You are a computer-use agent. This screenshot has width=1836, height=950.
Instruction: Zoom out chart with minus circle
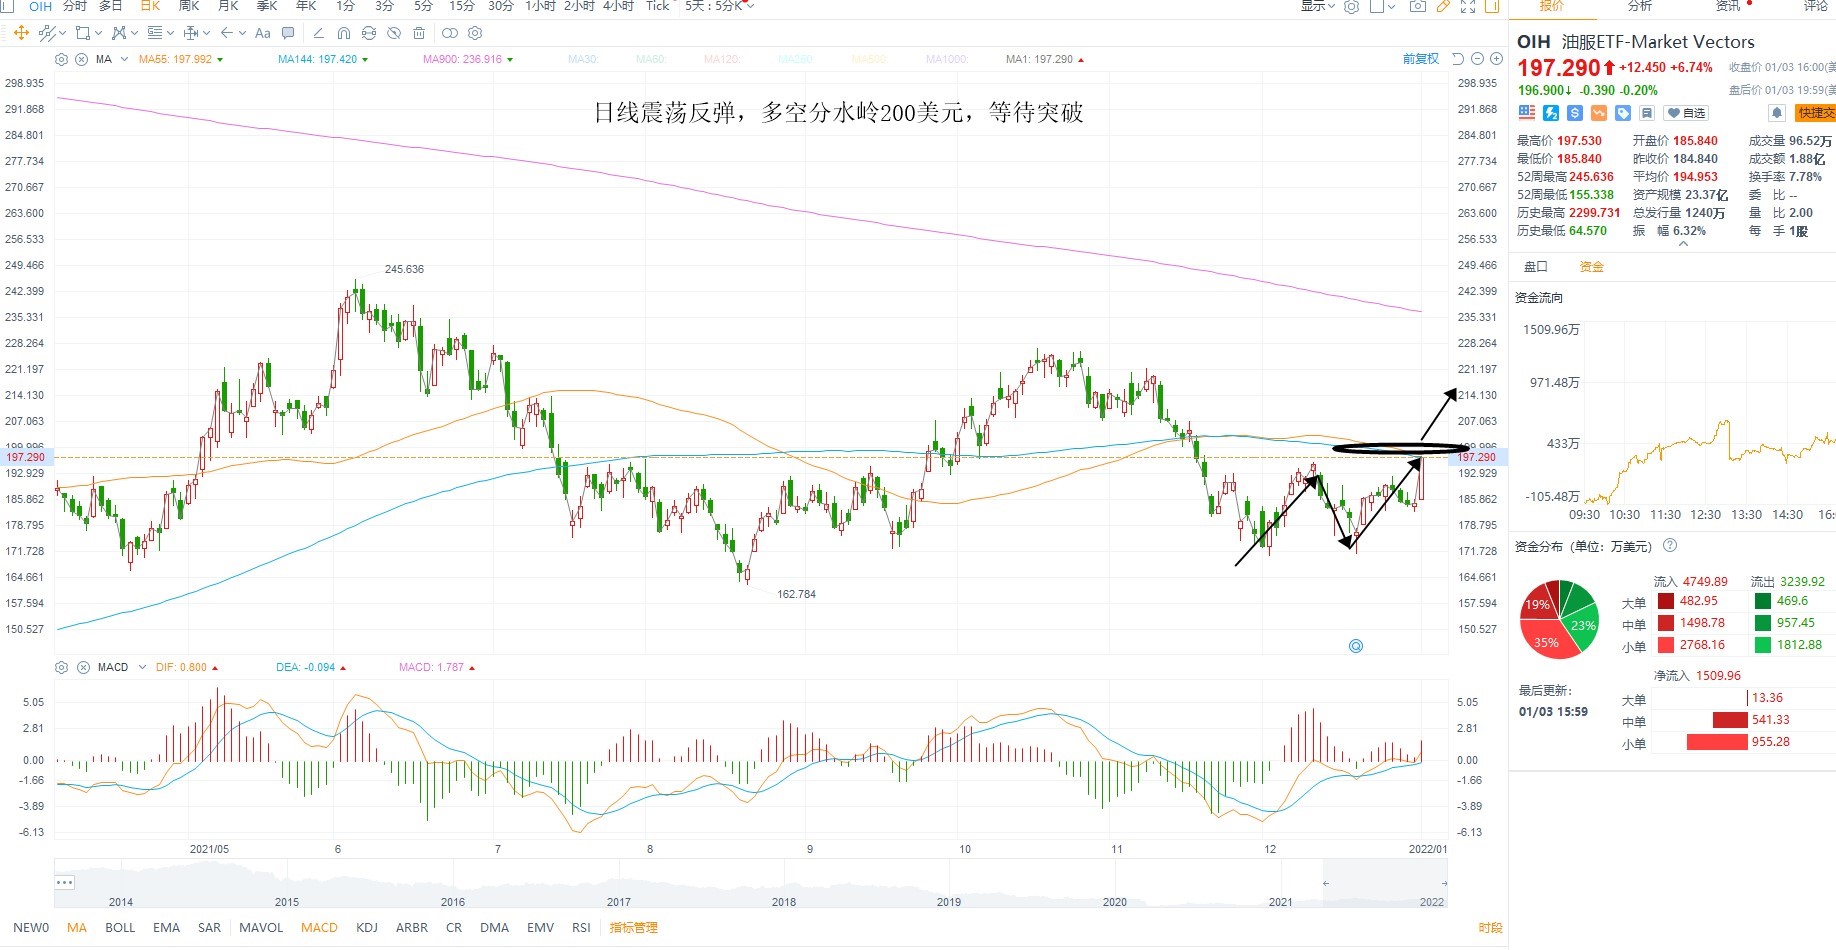pos(1477,59)
